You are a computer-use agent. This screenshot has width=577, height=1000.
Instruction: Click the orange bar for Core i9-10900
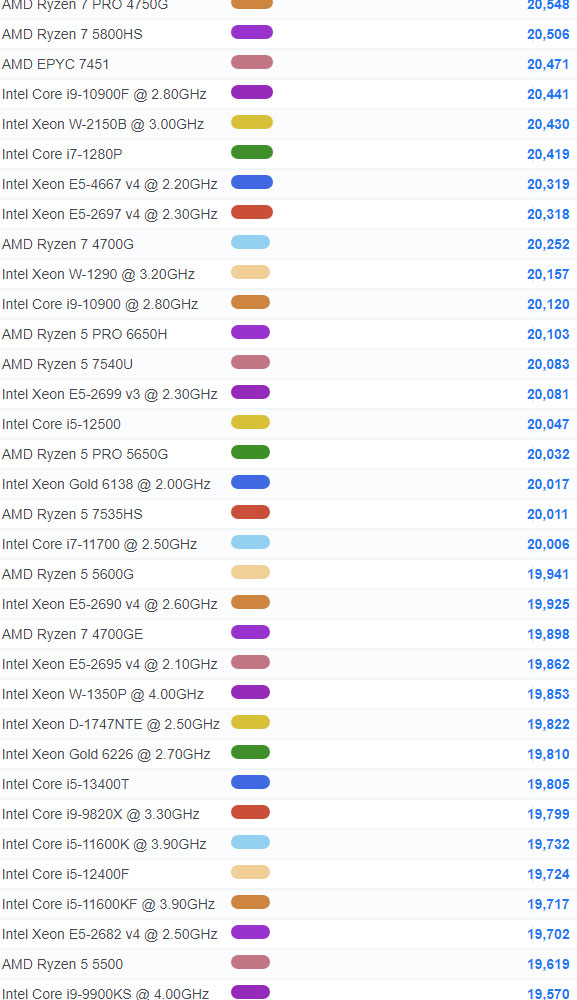tap(251, 302)
